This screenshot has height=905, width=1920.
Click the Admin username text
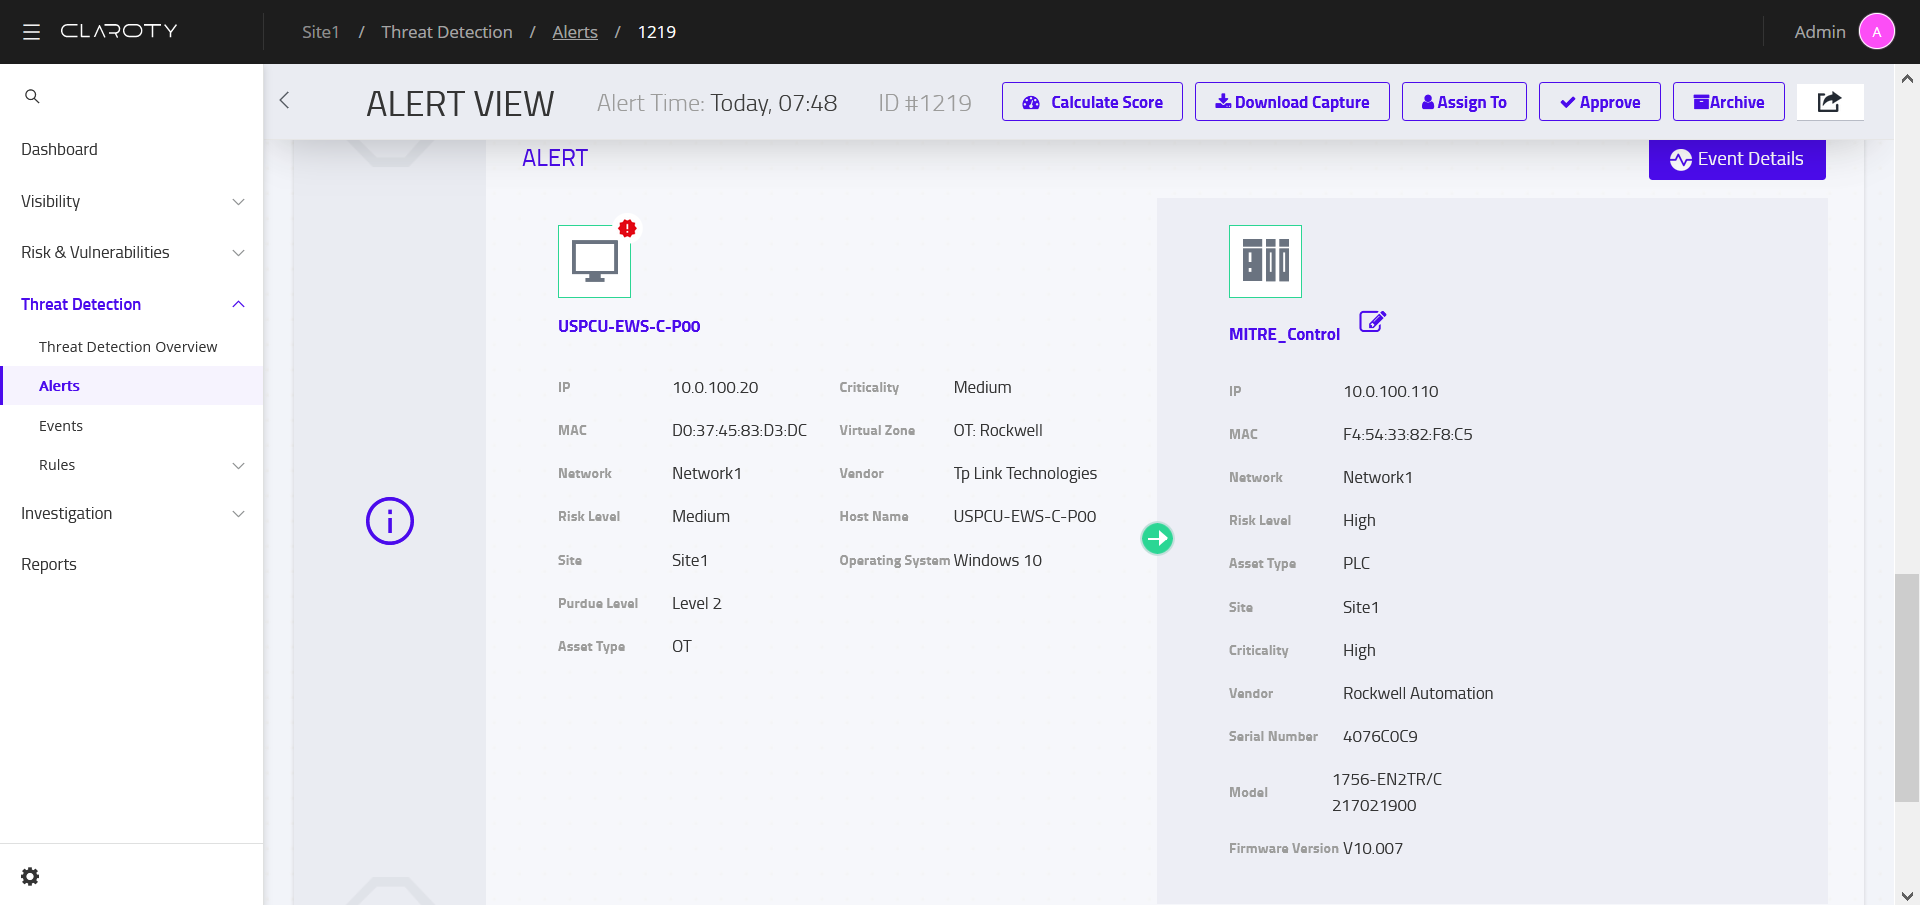point(1820,32)
